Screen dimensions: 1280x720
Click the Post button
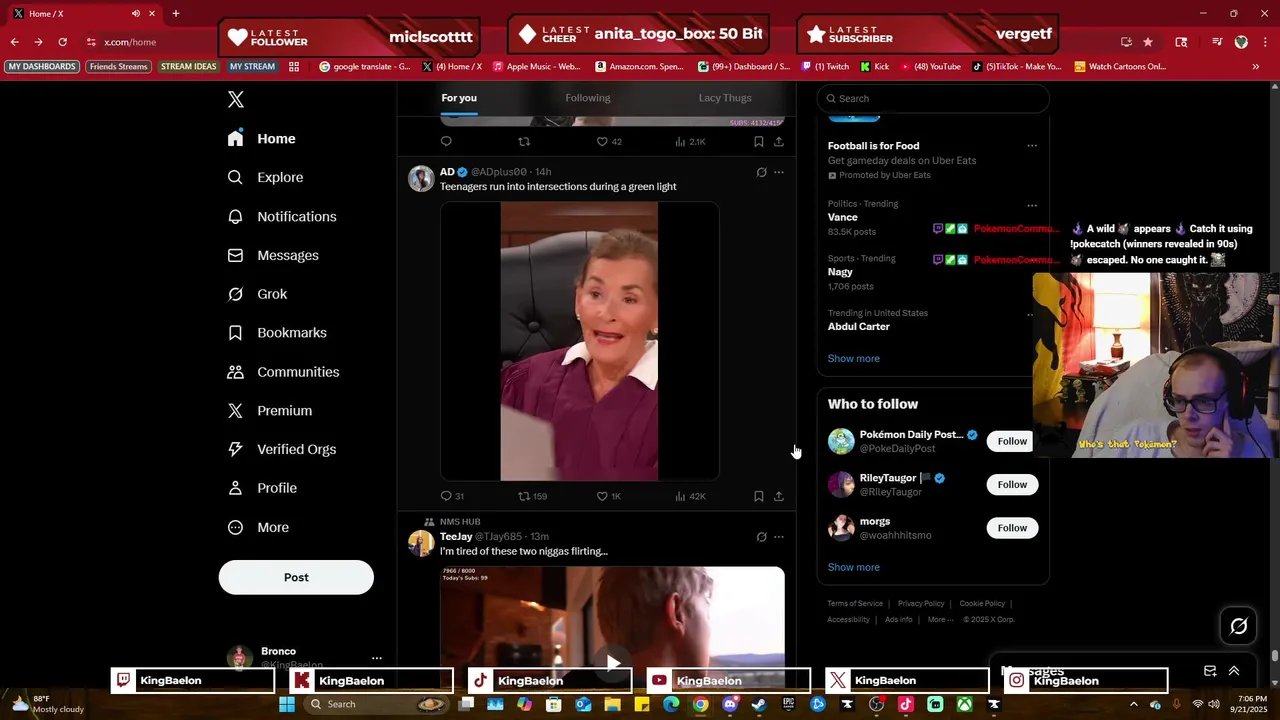[x=296, y=577]
